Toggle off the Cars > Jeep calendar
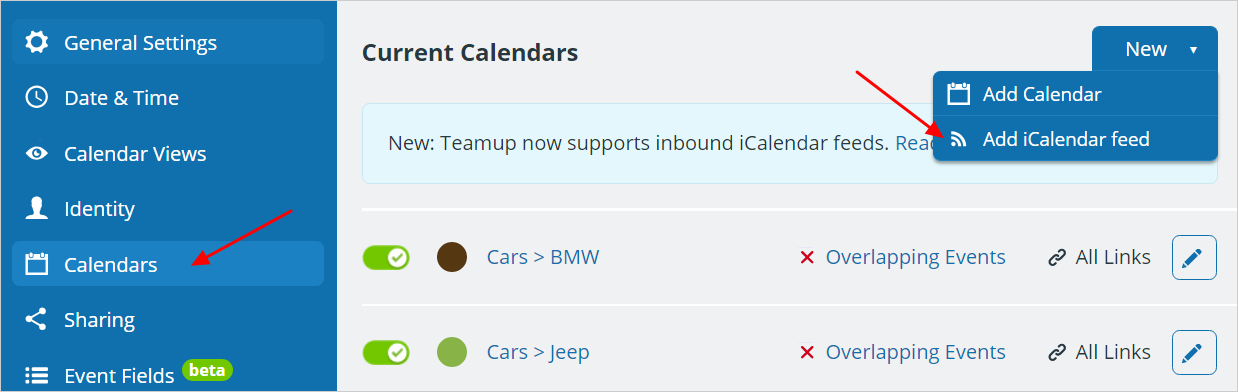Screen dimensions: 1238x392 click(386, 352)
